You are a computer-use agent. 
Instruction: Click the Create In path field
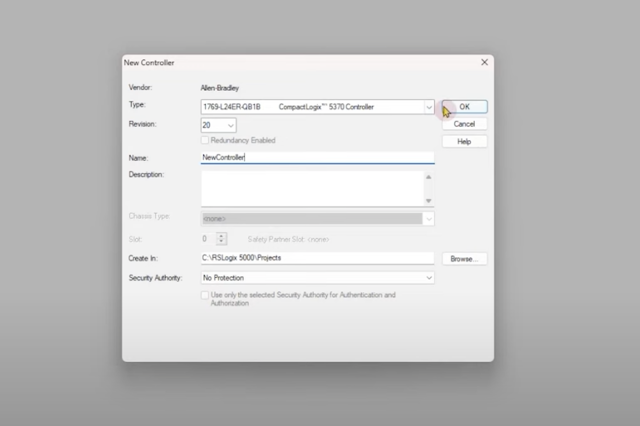317,258
